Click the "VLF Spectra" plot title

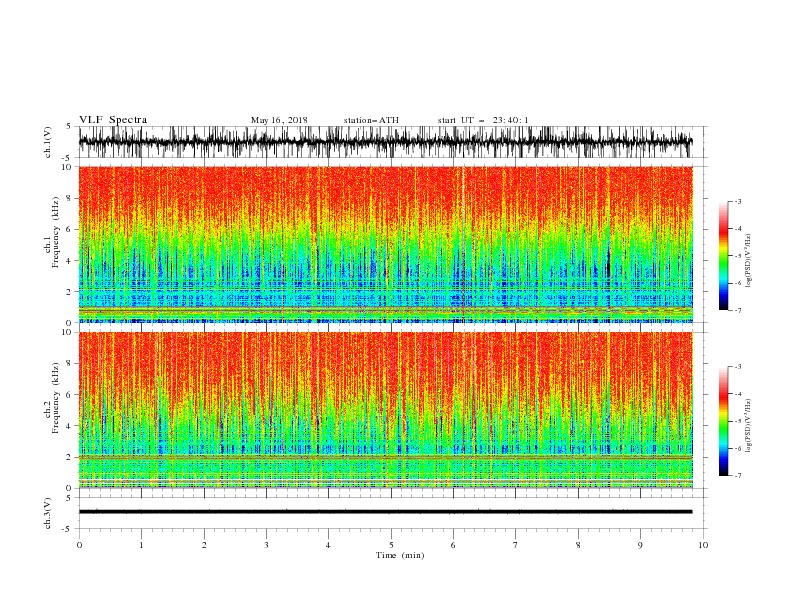[x=113, y=120]
